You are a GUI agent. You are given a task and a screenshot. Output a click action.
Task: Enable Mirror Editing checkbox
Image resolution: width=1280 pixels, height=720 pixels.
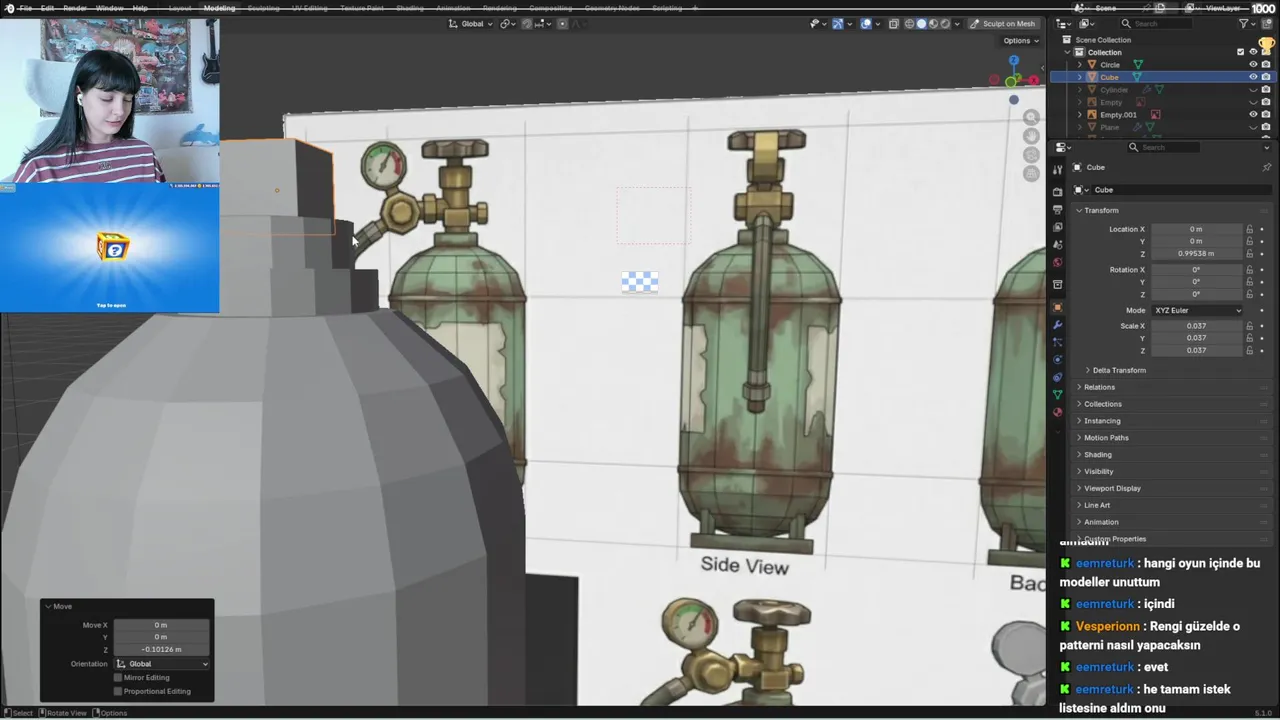pos(118,678)
